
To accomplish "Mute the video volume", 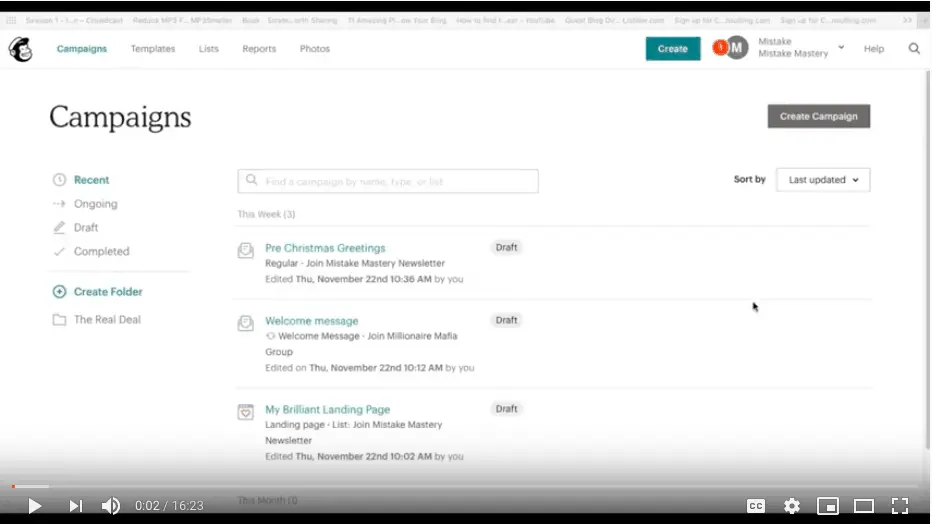I will click(111, 506).
